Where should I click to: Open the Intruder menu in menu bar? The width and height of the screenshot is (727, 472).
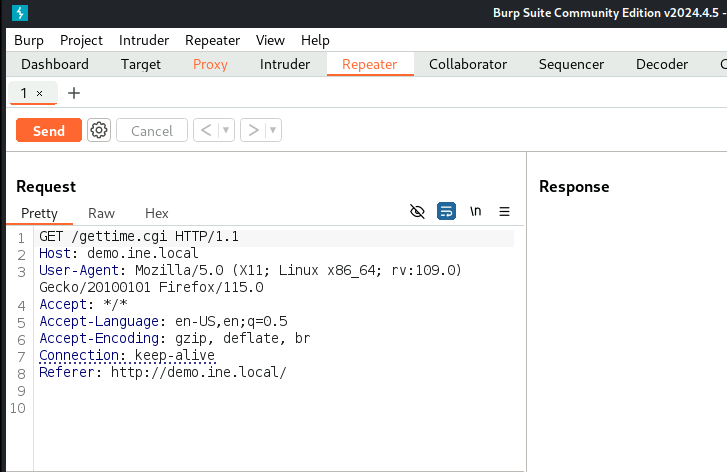tap(144, 40)
